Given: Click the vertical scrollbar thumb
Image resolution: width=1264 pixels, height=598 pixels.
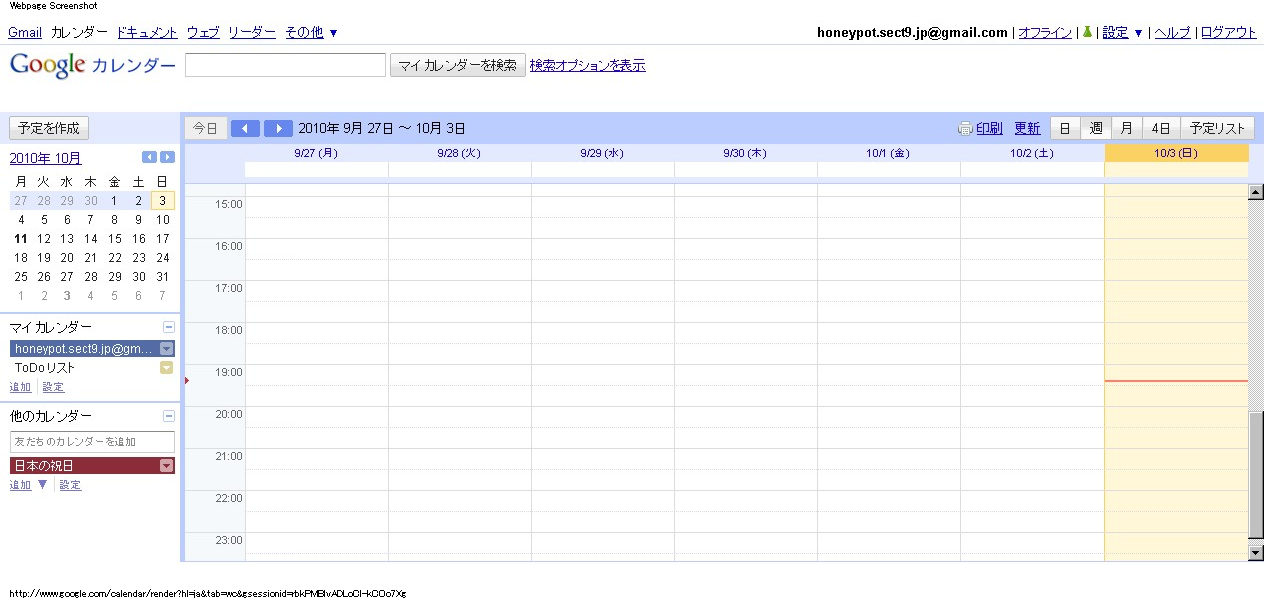Looking at the screenshot, I should tap(1255, 475).
